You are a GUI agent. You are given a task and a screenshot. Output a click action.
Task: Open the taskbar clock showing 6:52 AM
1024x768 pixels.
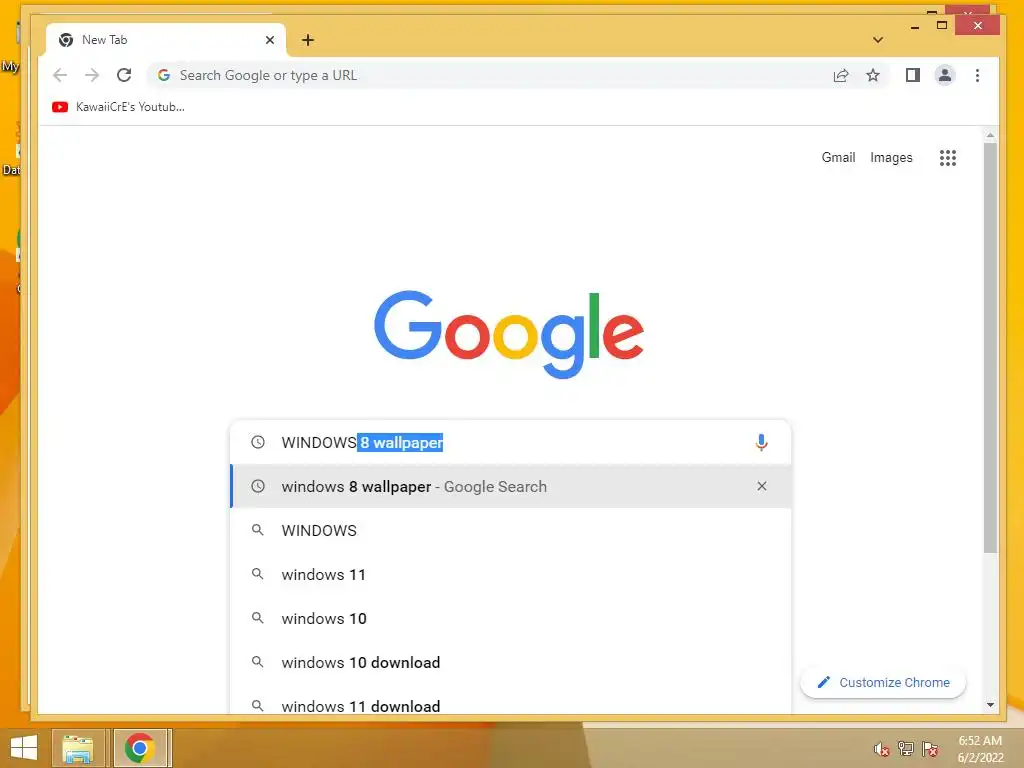click(x=980, y=749)
